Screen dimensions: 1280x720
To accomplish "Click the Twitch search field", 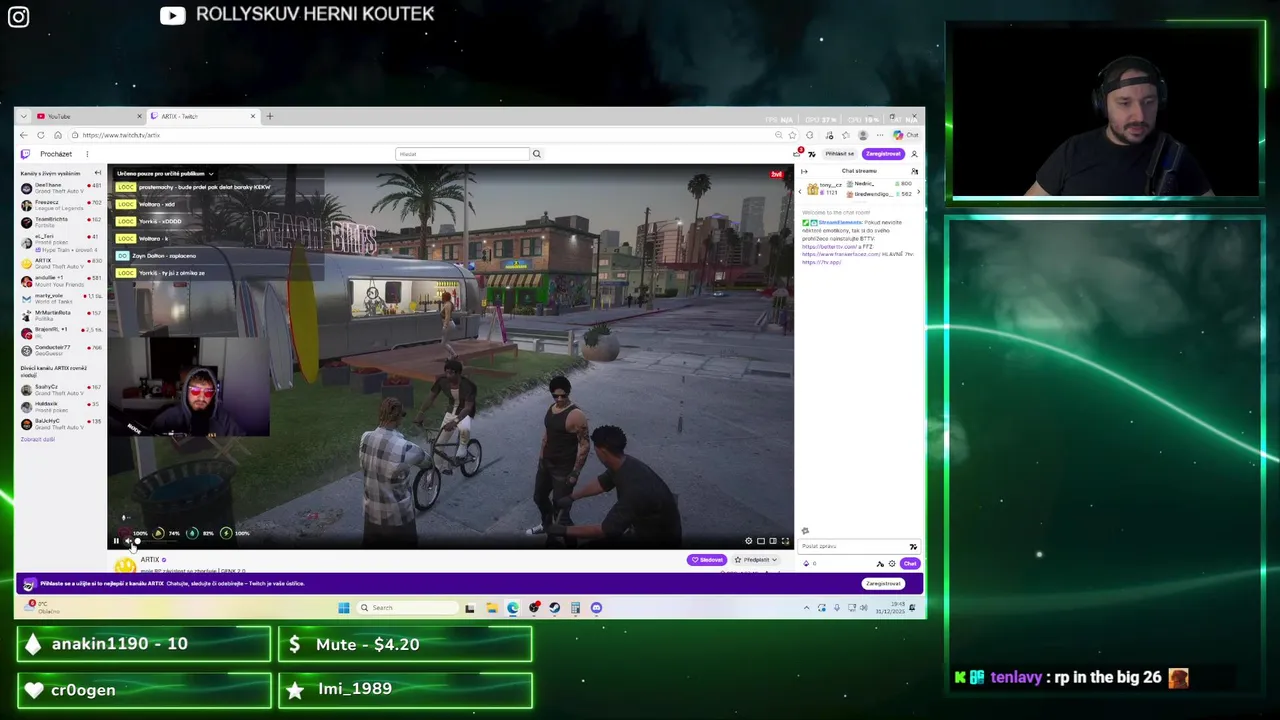I will (x=462, y=154).
